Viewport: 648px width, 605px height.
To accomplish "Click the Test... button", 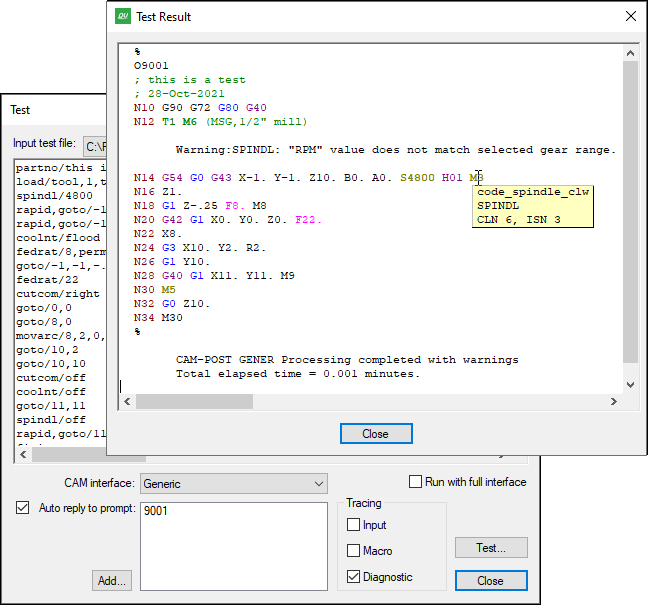I will tap(491, 548).
